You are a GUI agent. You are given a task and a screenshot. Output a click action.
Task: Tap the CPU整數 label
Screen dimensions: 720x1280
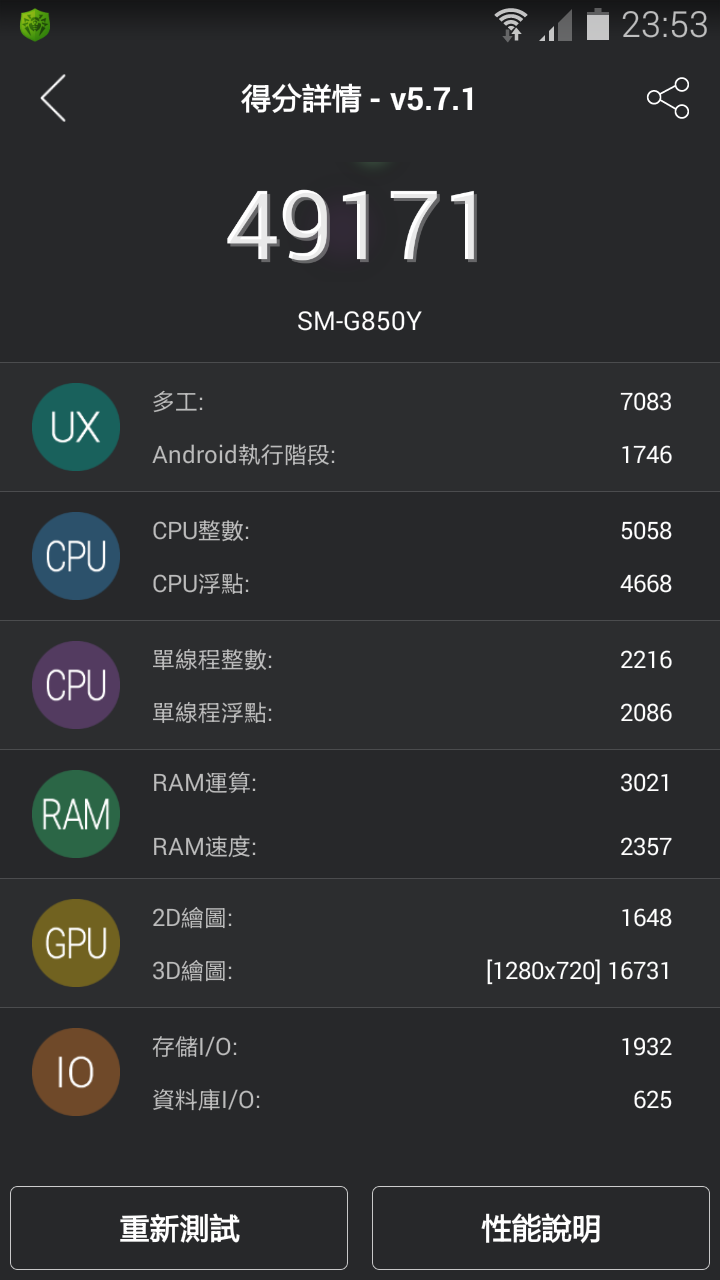click(201, 531)
